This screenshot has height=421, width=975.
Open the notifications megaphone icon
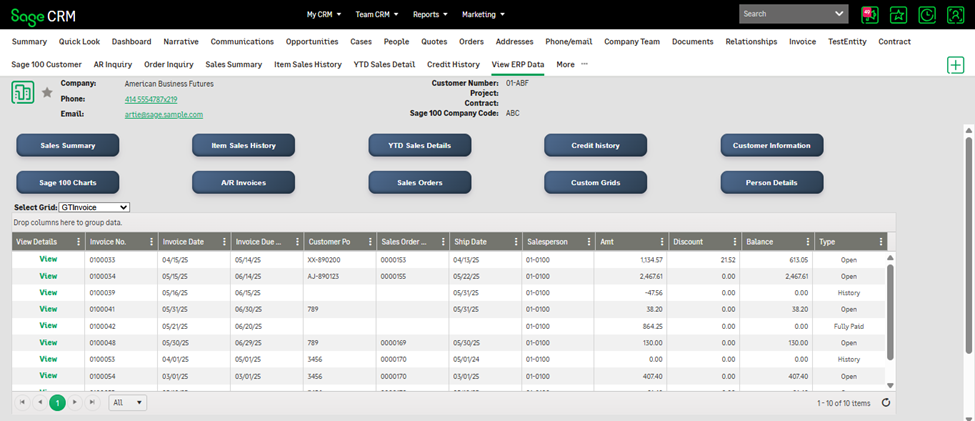(869, 14)
